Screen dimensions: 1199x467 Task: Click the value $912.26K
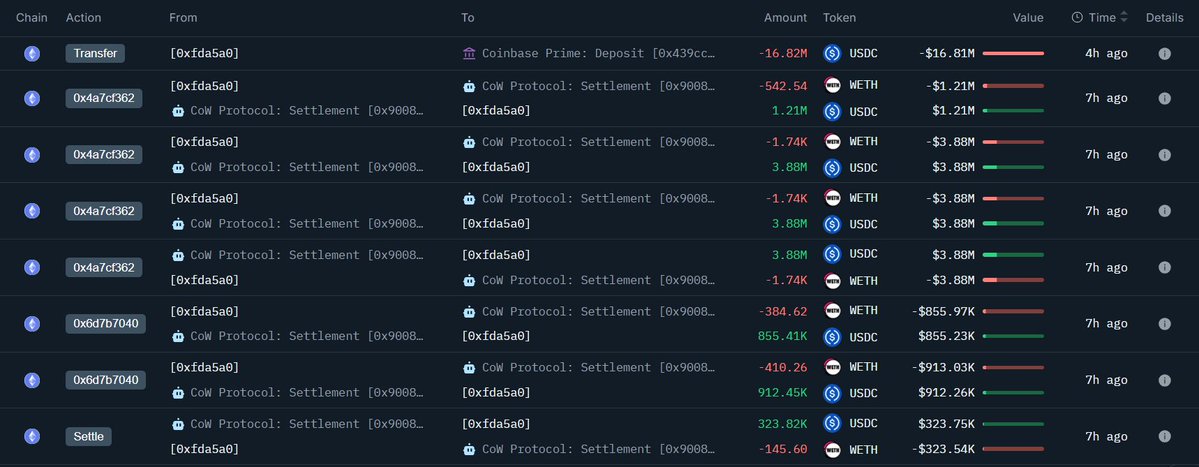[x=947, y=393]
